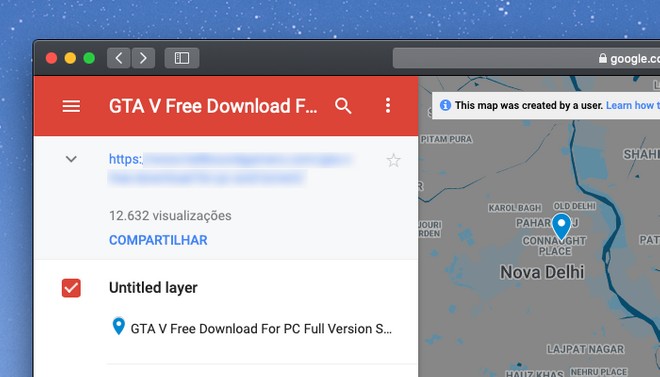Minimize Safari with the yellow button
This screenshot has height=377, width=660.
click(70, 58)
